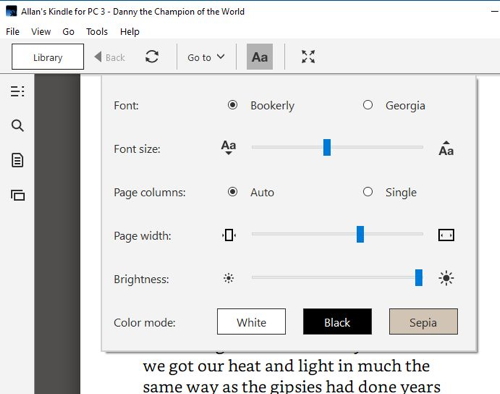Click the "Color mode:" label
This screenshot has width=500, height=394.
(x=144, y=322)
